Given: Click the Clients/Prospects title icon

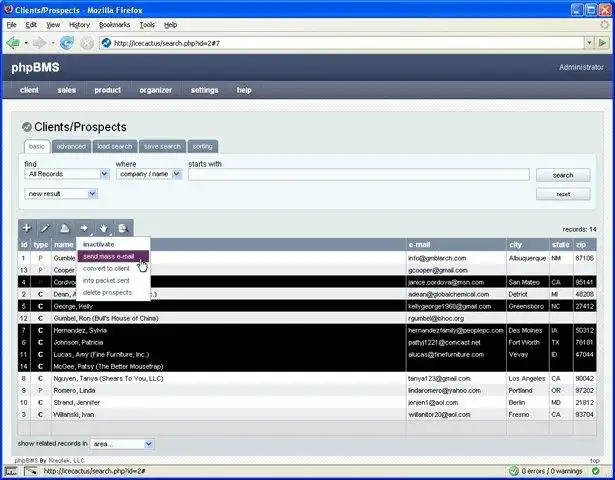Looking at the screenshot, I should click(27, 127).
